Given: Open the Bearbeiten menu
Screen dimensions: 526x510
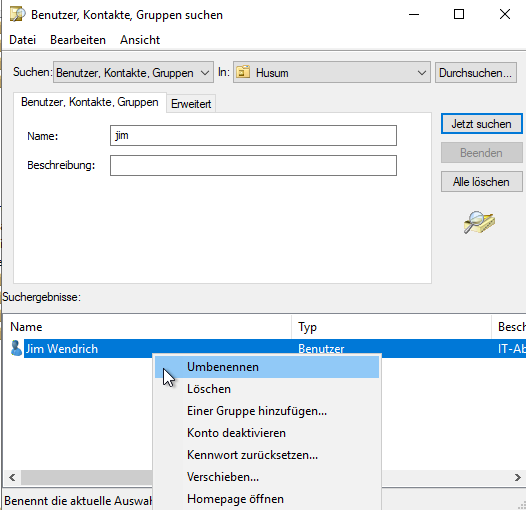Looking at the screenshot, I should (78, 40).
